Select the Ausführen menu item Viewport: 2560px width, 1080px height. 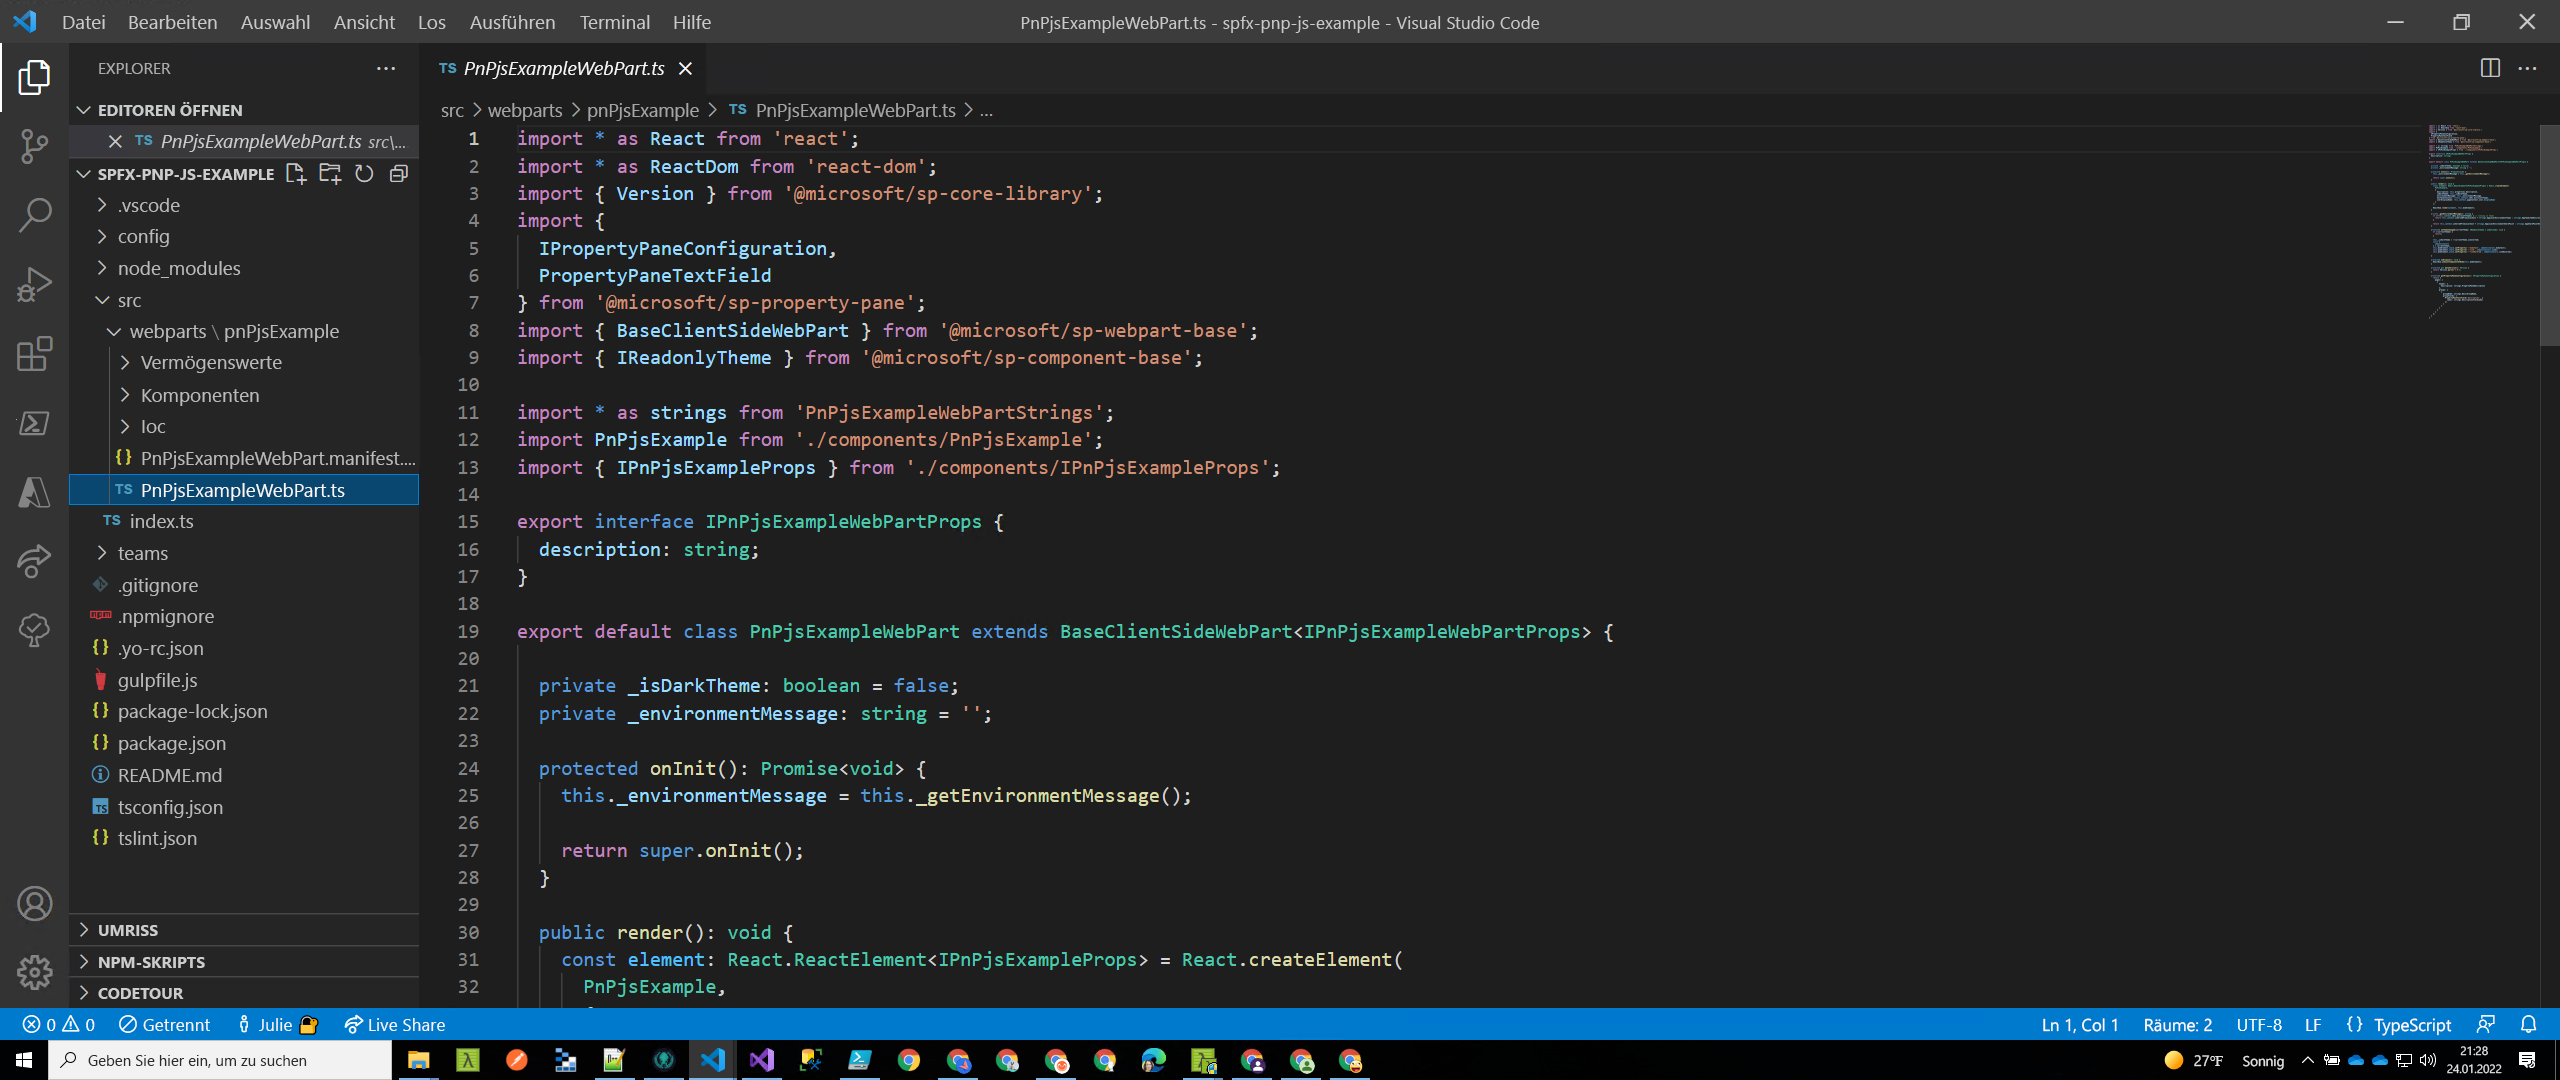point(511,21)
